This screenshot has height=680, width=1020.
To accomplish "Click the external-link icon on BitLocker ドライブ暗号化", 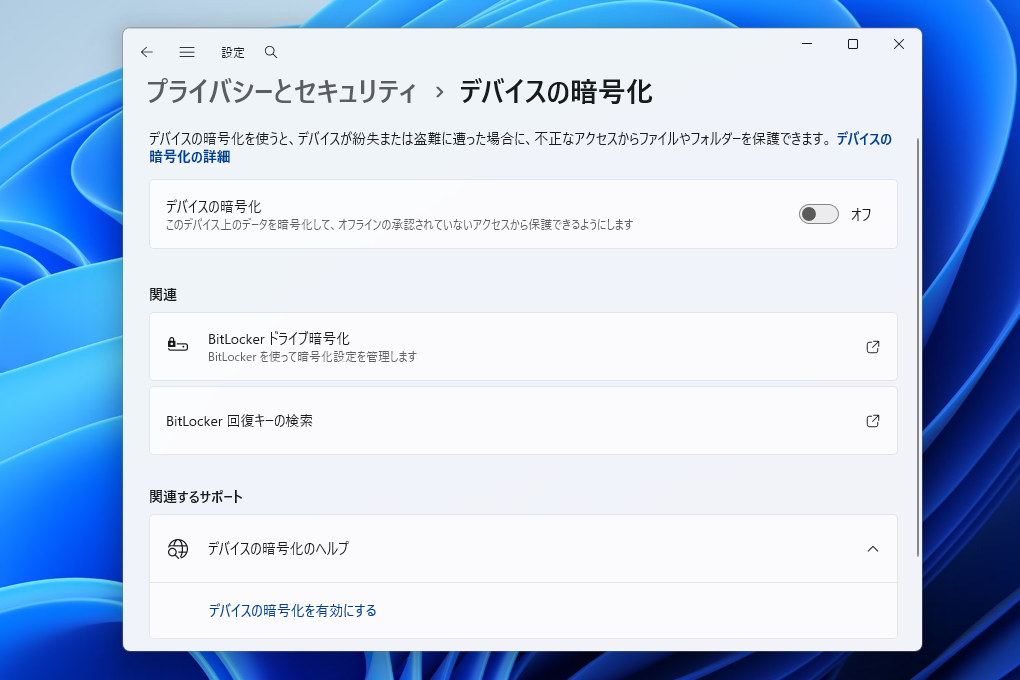I will [x=872, y=346].
